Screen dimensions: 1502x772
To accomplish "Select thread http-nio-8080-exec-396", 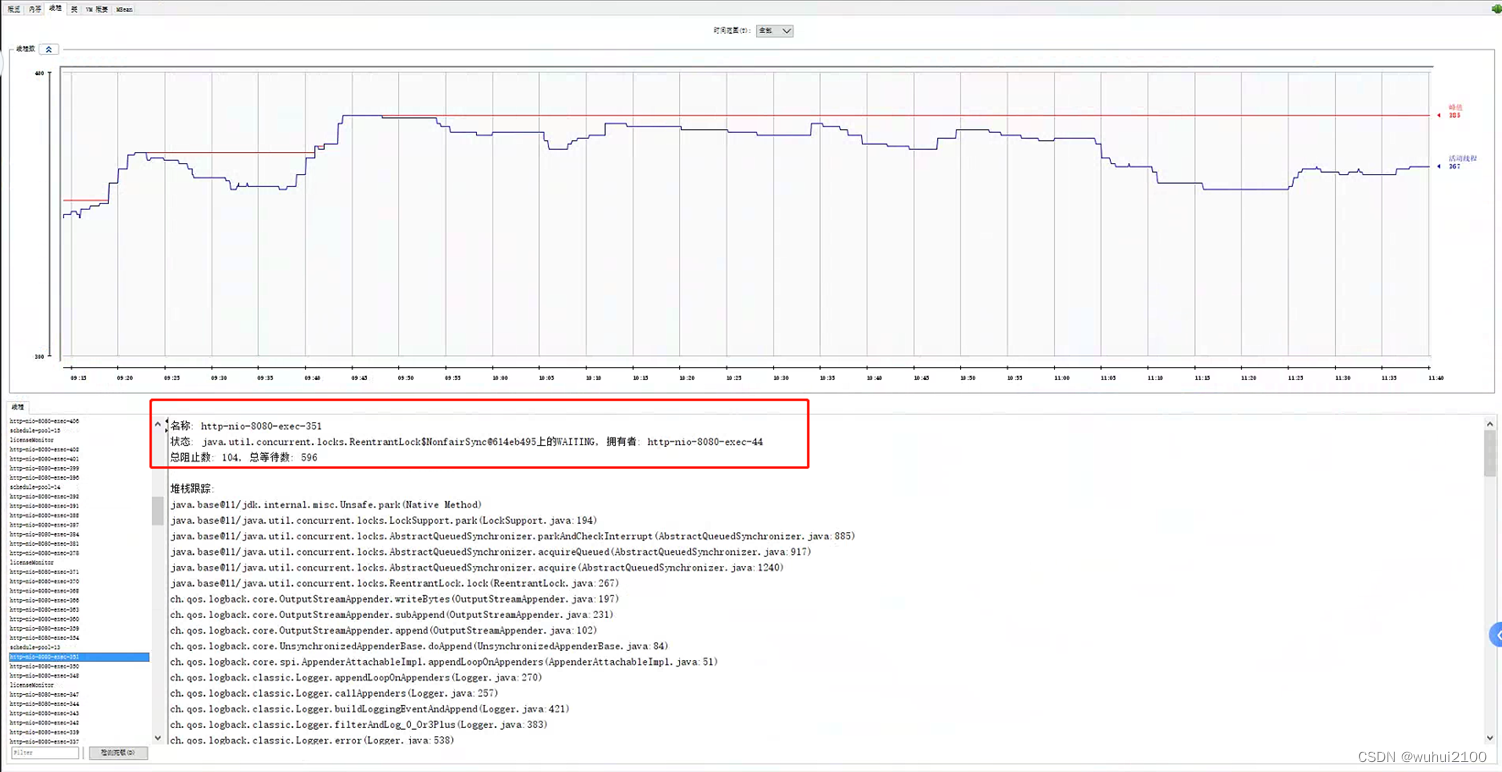I will [x=44, y=477].
